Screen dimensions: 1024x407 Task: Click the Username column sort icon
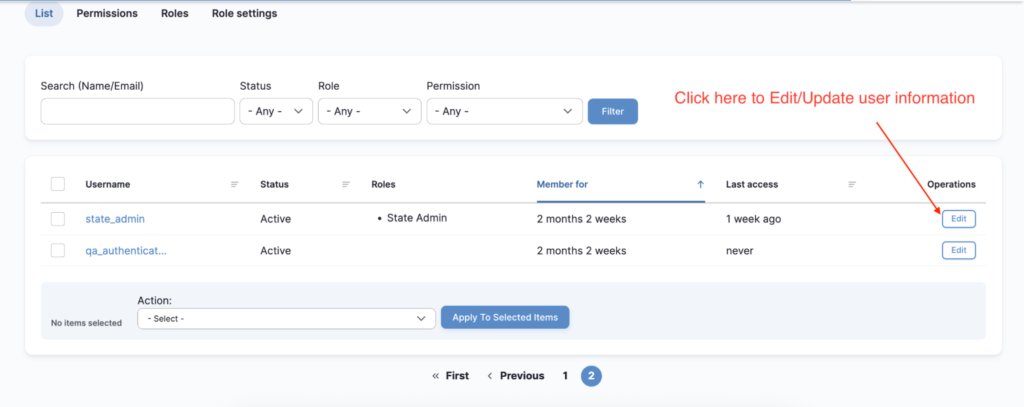coord(235,184)
